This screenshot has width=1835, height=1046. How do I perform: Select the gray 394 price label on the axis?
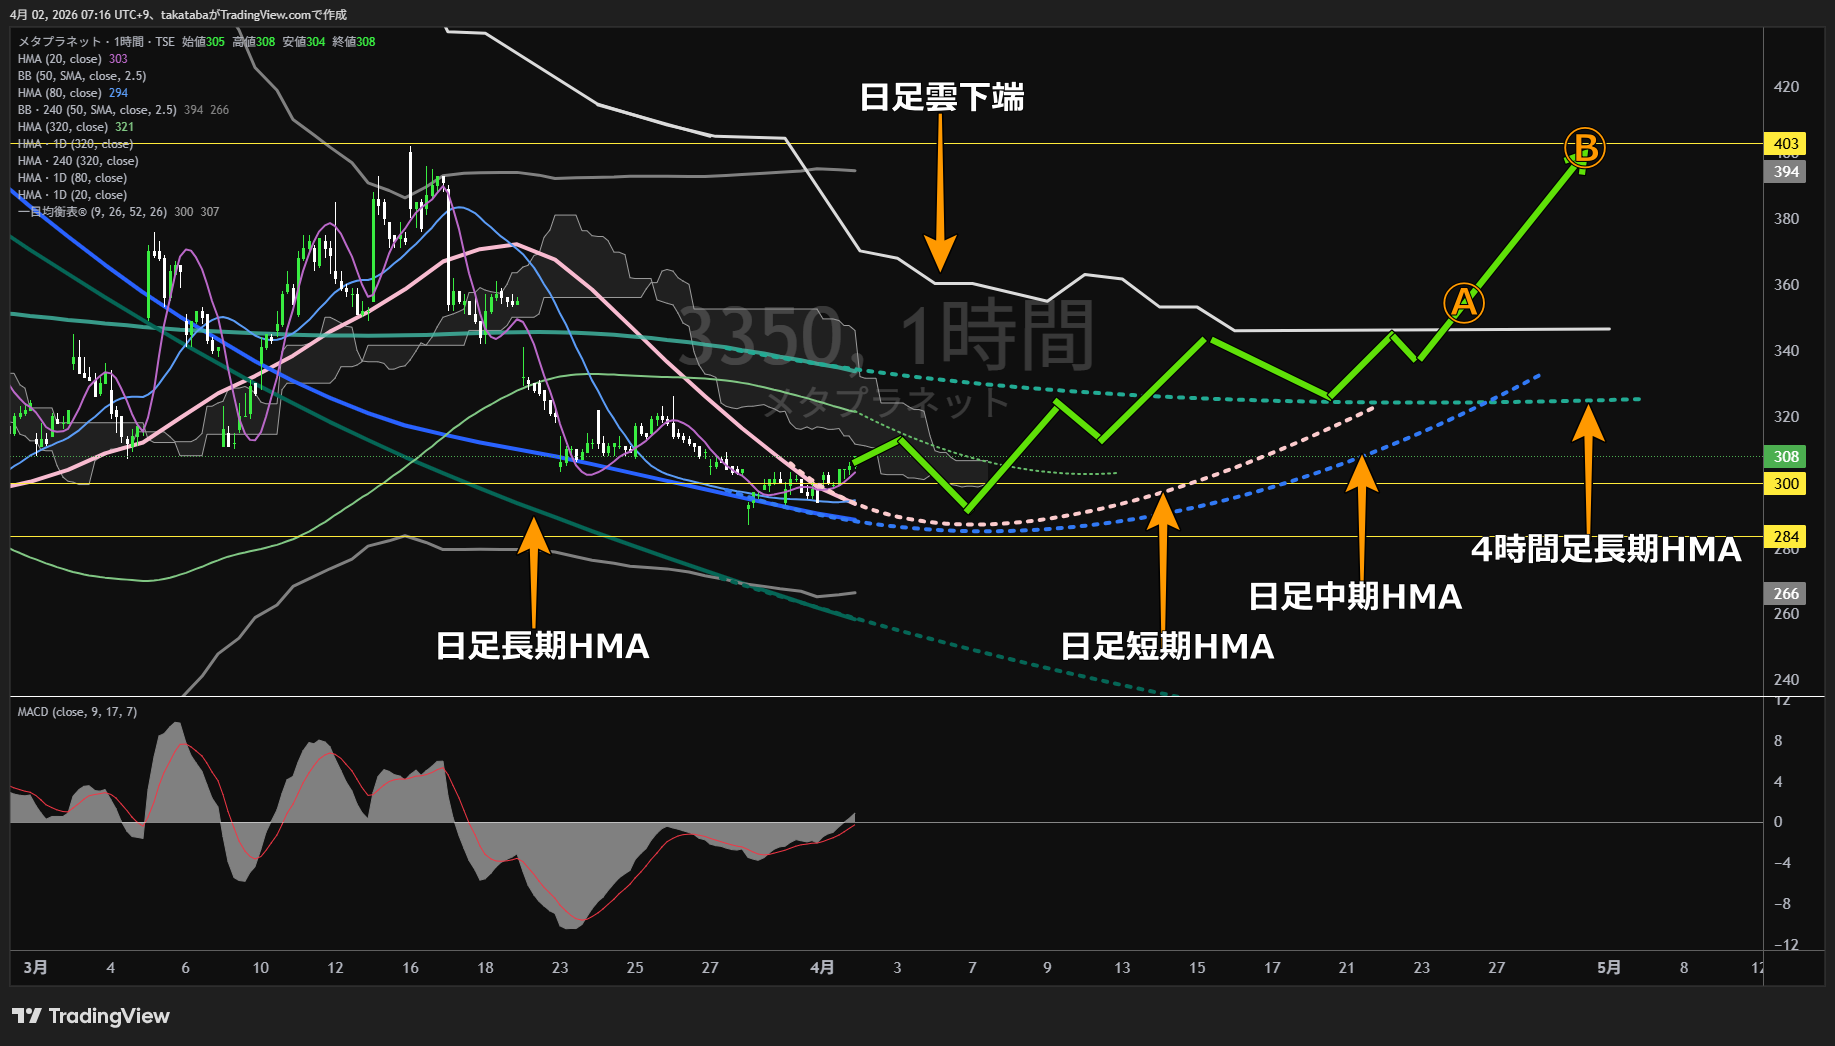click(1786, 172)
